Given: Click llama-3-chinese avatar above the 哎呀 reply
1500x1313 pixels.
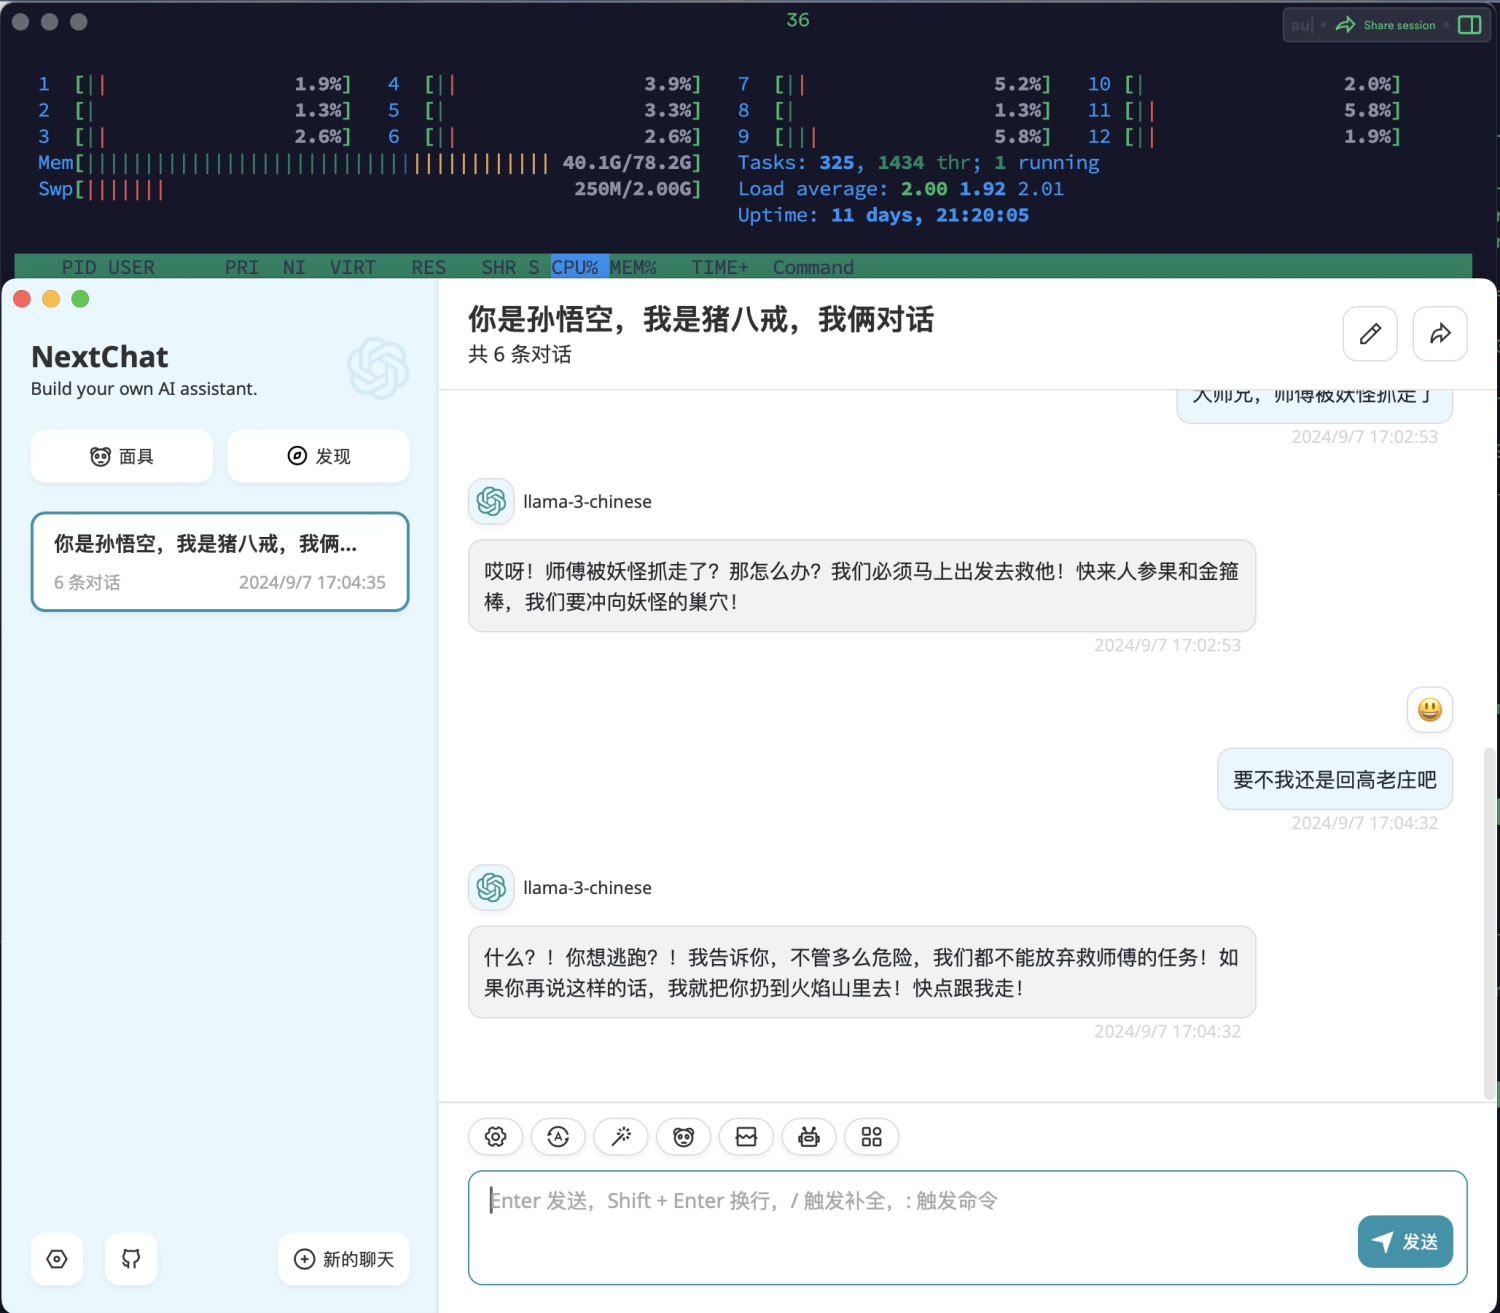Looking at the screenshot, I should (491, 501).
